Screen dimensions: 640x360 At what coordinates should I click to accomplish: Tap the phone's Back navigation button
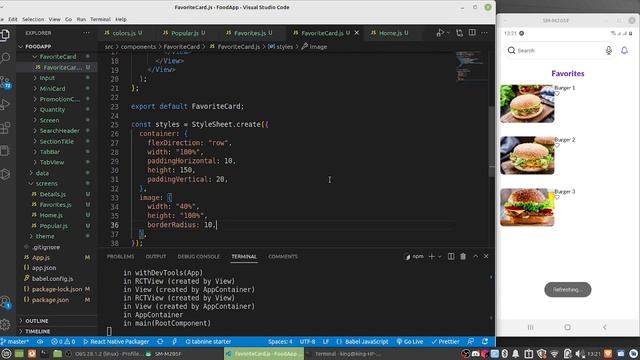point(604,327)
